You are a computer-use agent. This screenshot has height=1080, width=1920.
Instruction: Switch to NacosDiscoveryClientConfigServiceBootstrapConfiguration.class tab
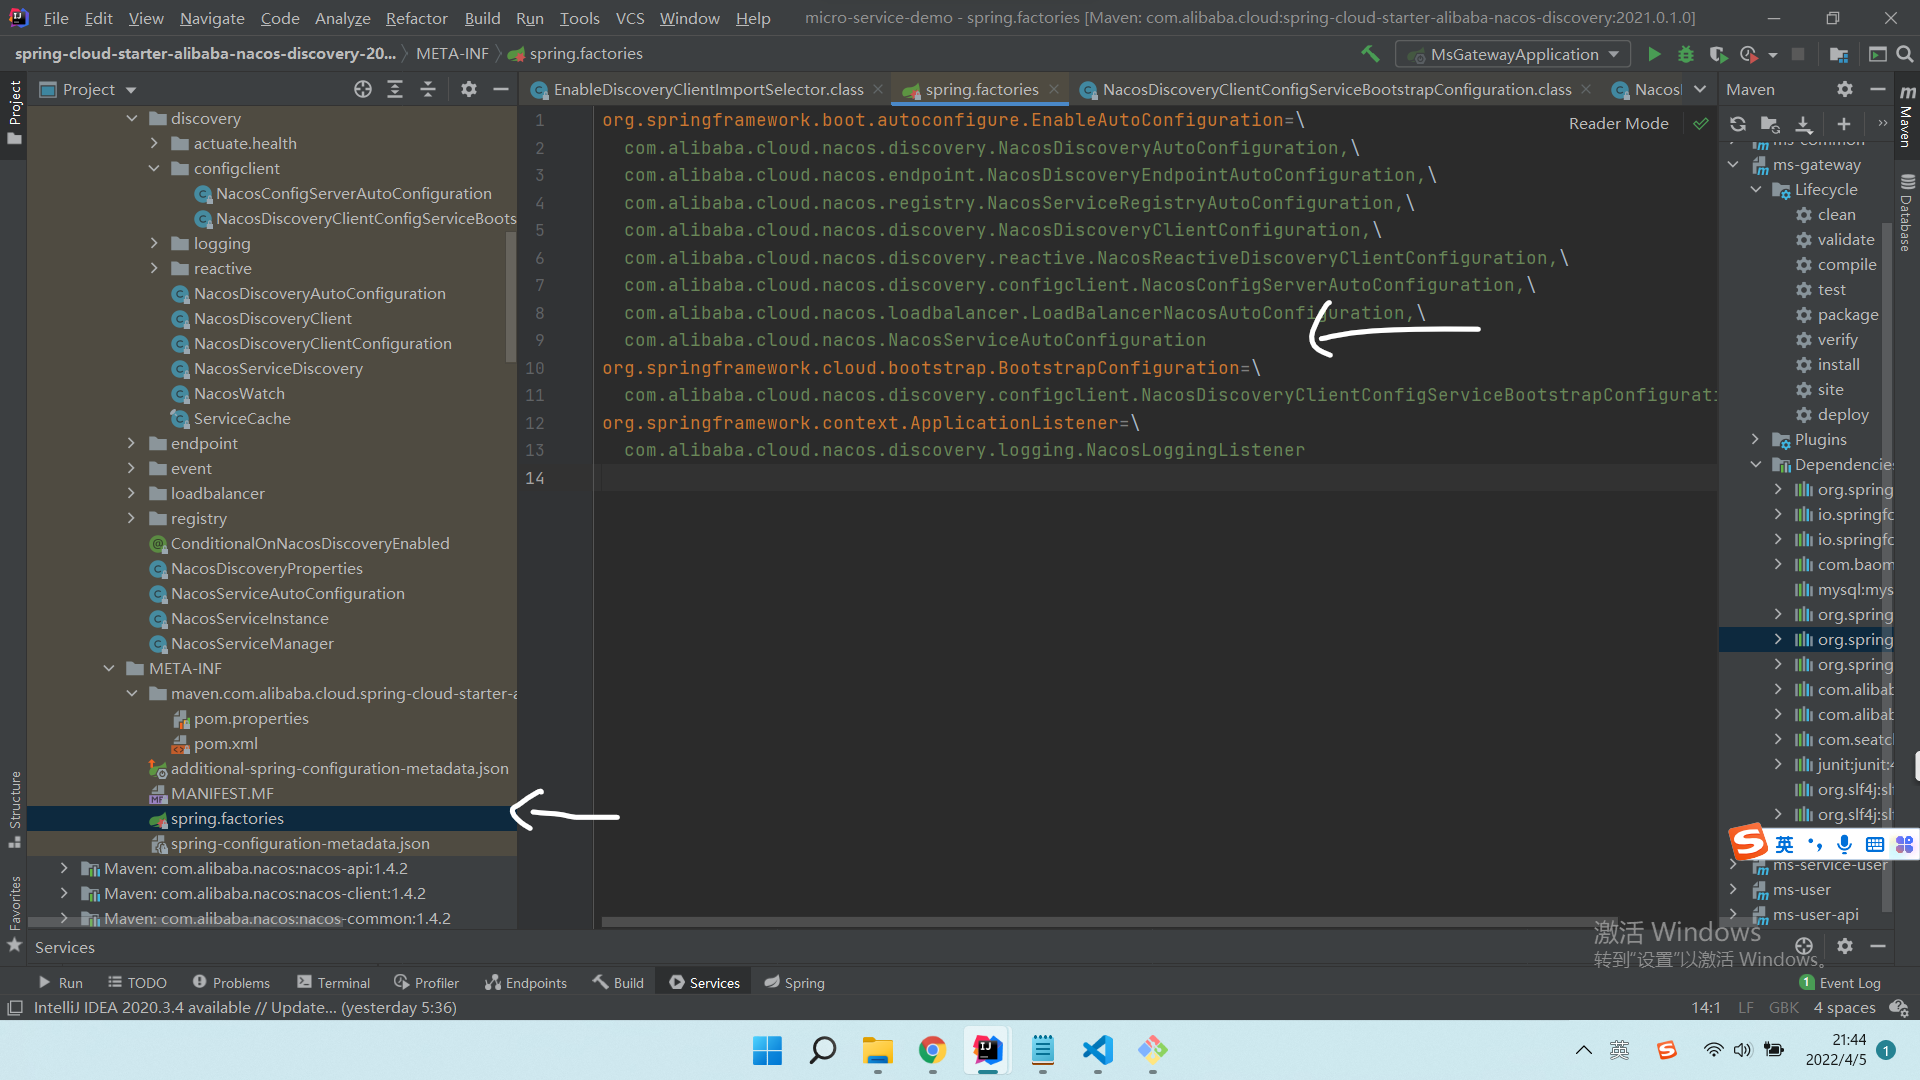pos(1335,89)
